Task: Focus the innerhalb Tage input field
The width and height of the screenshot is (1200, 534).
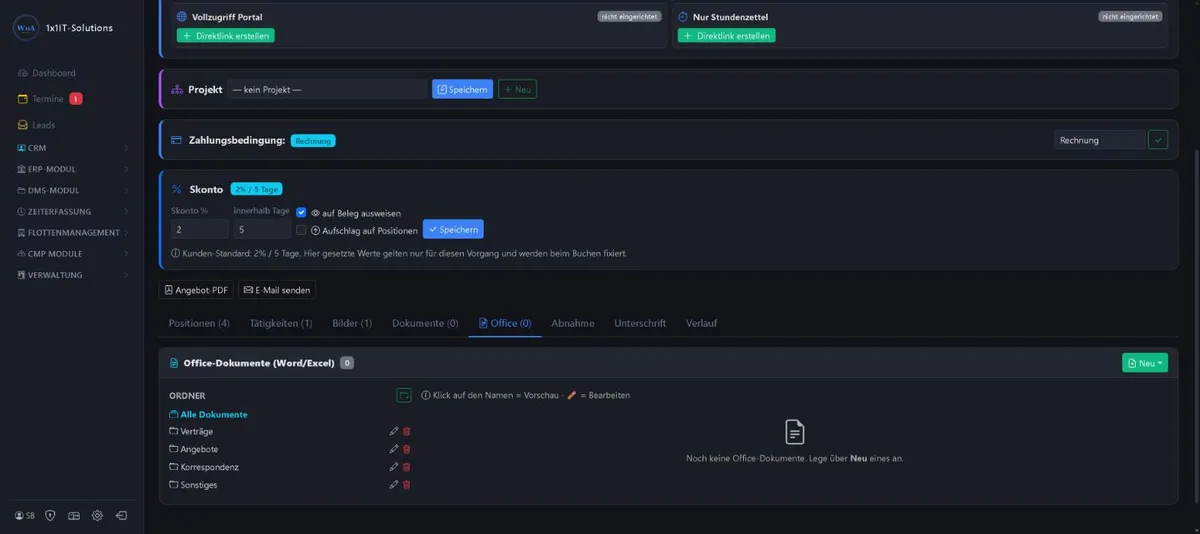Action: coord(262,229)
